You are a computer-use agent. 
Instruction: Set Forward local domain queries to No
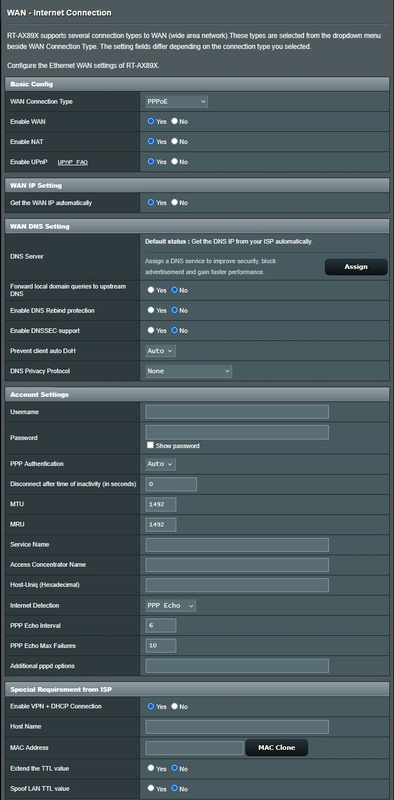click(x=175, y=290)
